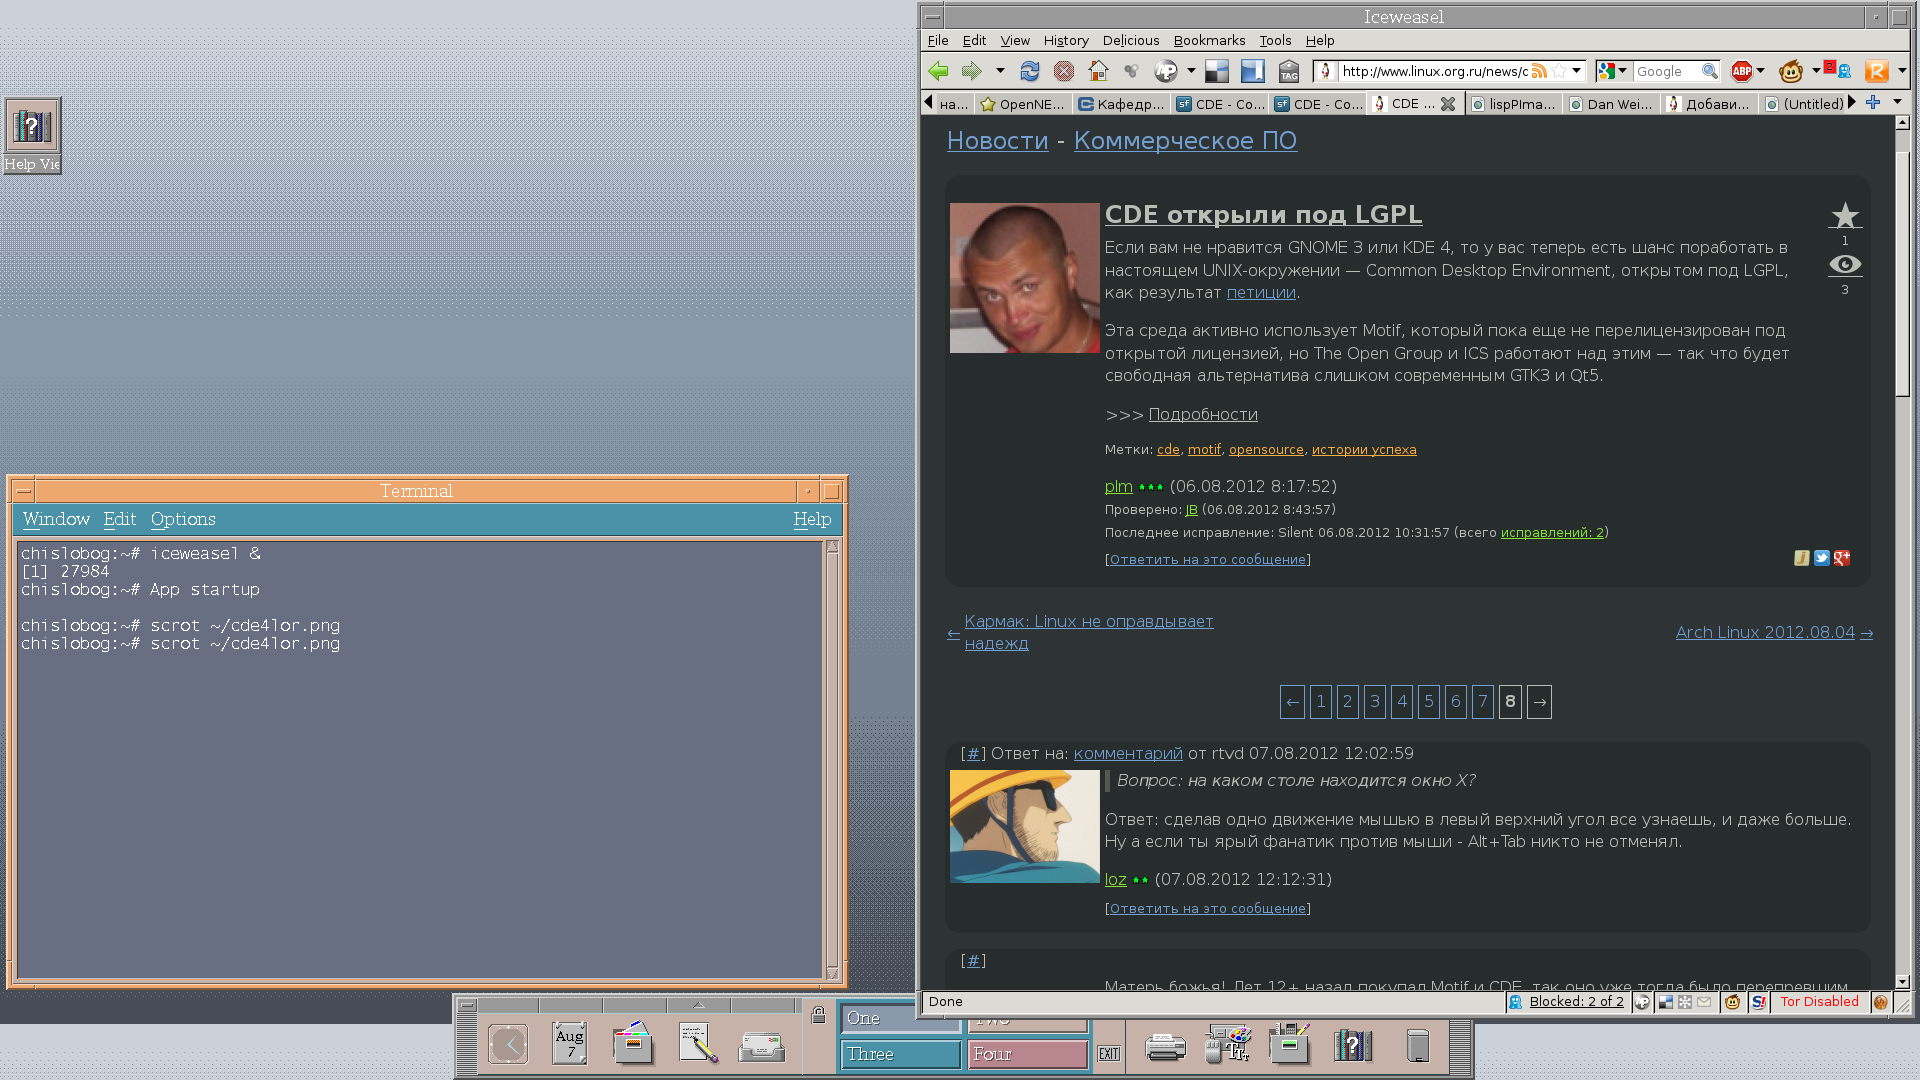1920x1080 pixels.
Task: Click the RSS feed icon in the URL bar
Action: pyautogui.click(x=1540, y=71)
